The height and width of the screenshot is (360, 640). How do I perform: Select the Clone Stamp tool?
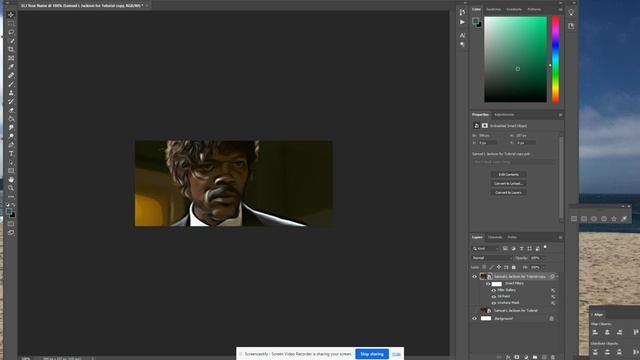pyautogui.click(x=11, y=93)
